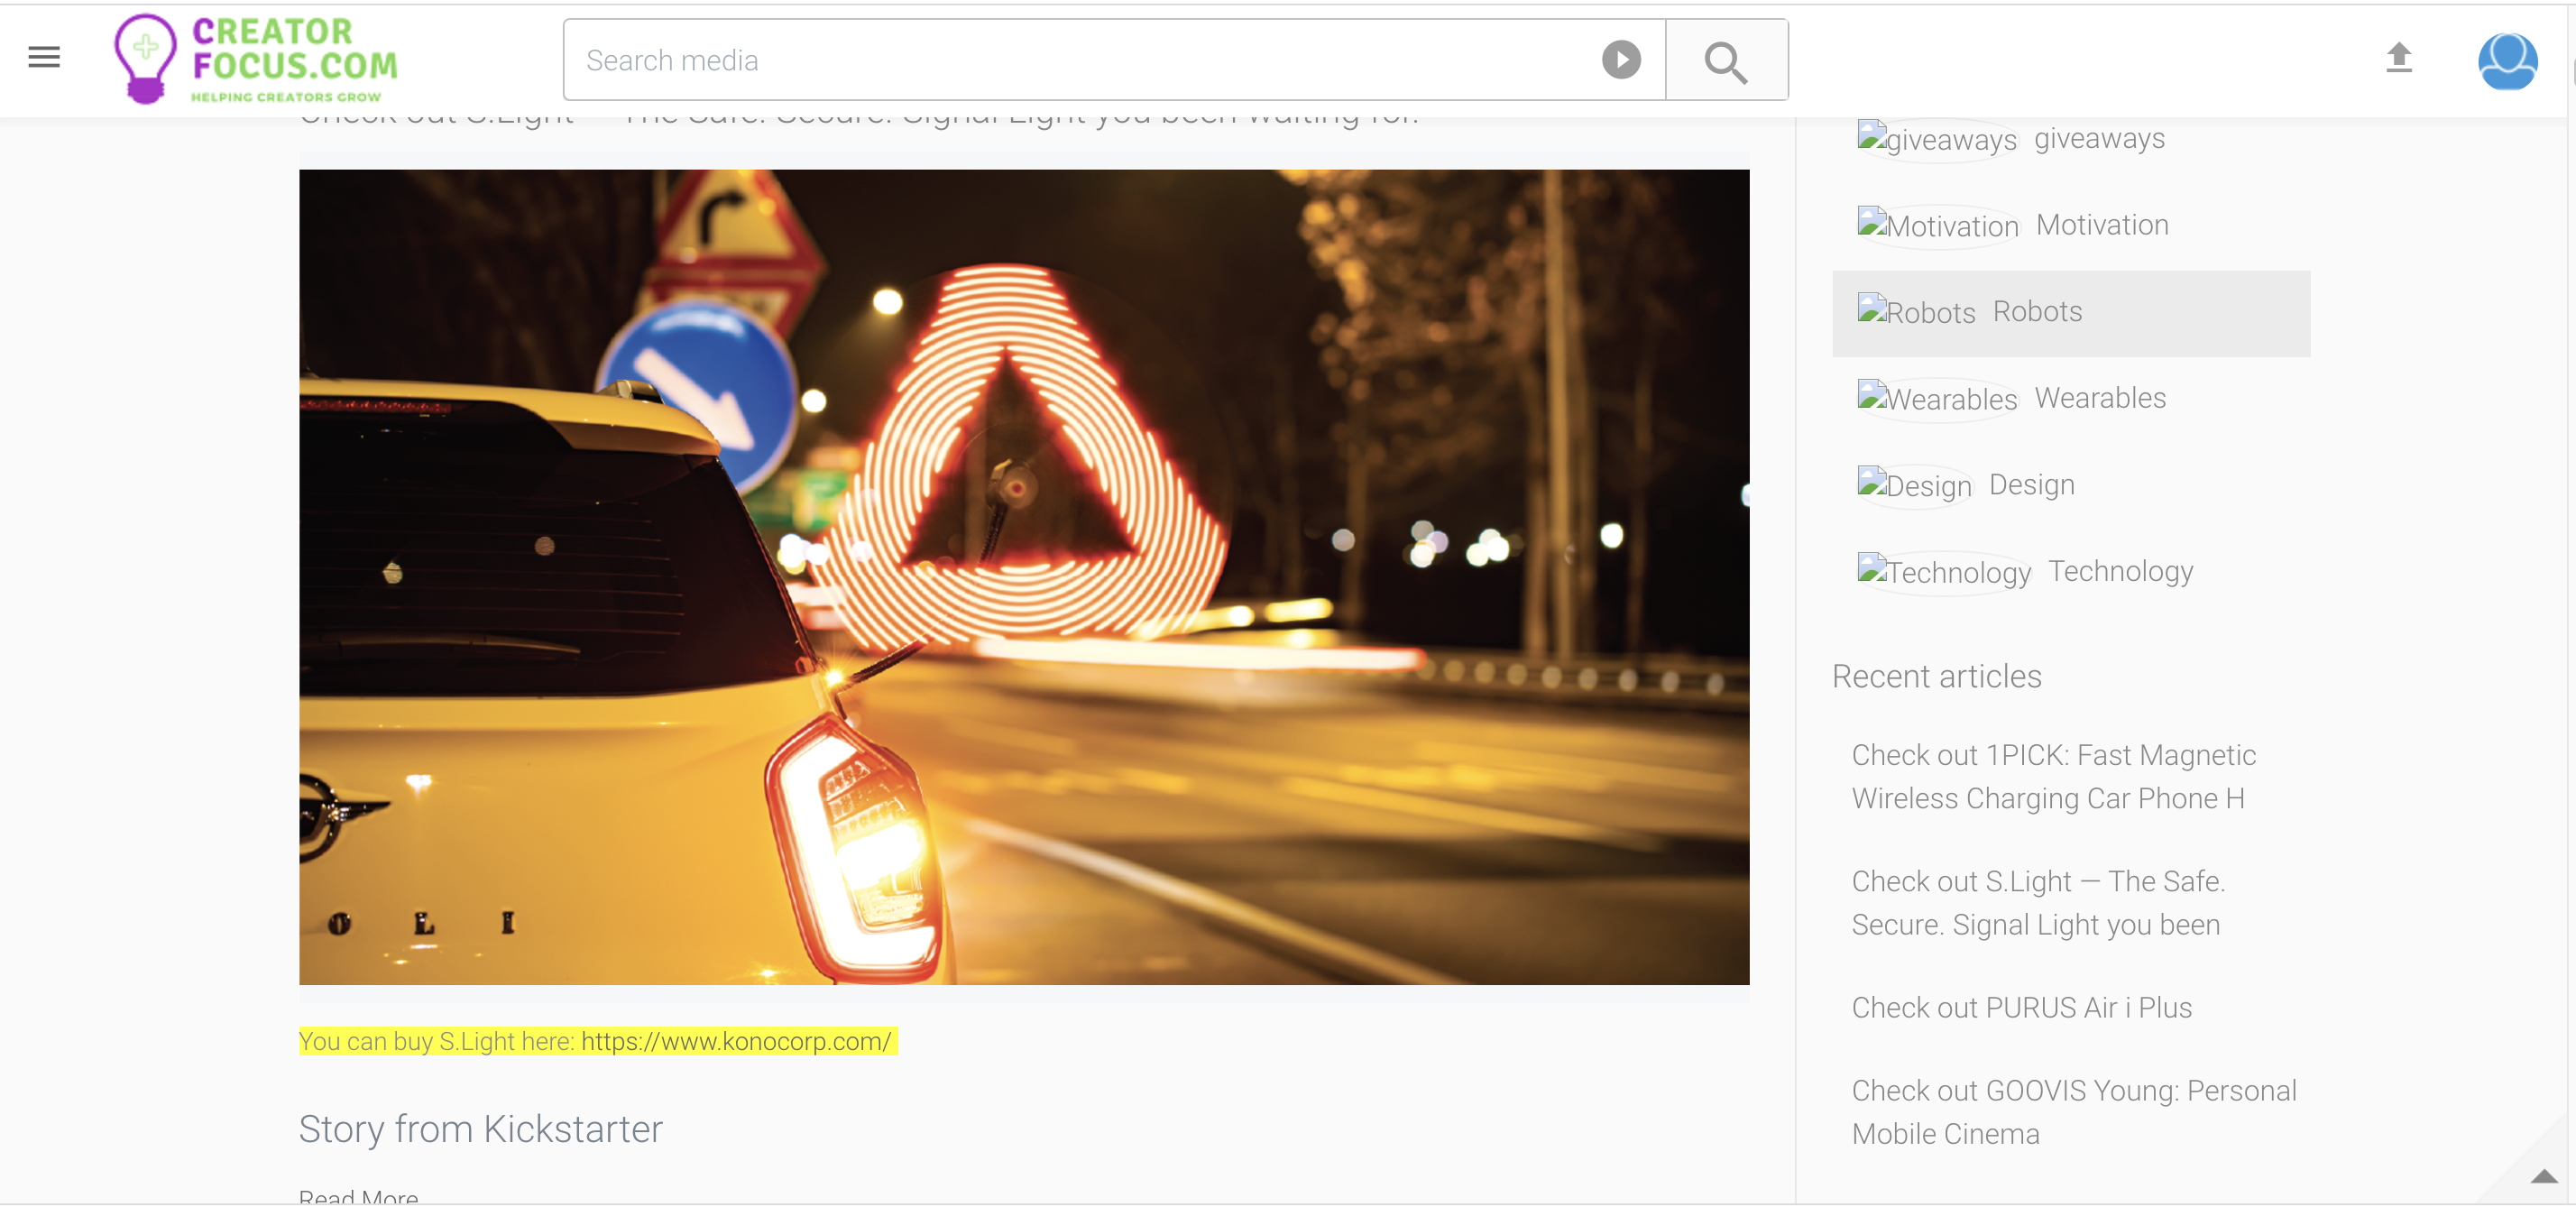The width and height of the screenshot is (2576, 1207).
Task: Select the Wearables category
Action: pyautogui.click(x=2100, y=398)
